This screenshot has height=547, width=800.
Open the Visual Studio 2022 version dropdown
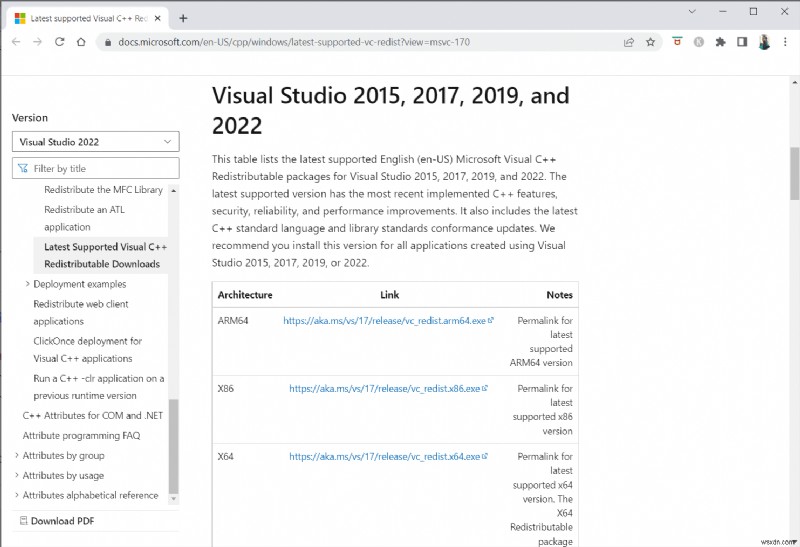coord(95,142)
